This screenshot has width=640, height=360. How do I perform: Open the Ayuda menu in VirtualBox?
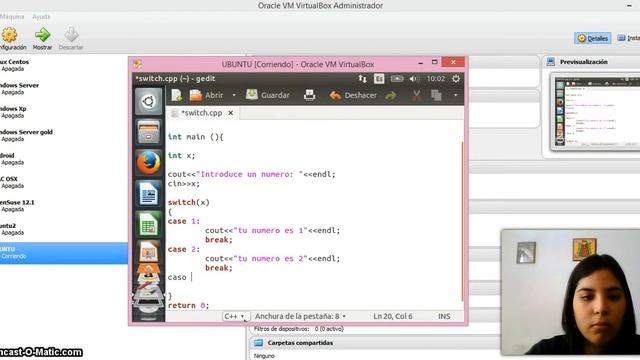point(41,17)
